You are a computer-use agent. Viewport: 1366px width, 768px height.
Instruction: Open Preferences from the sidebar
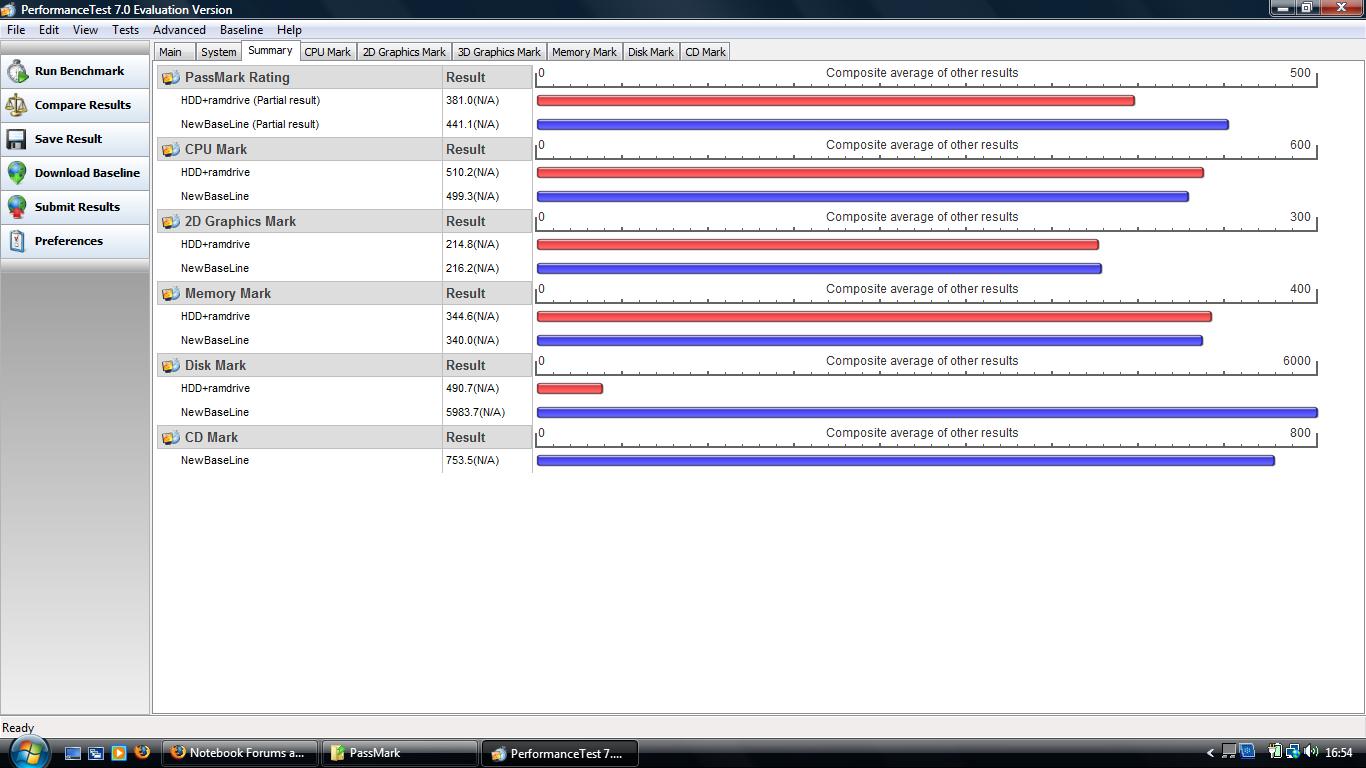coord(75,241)
